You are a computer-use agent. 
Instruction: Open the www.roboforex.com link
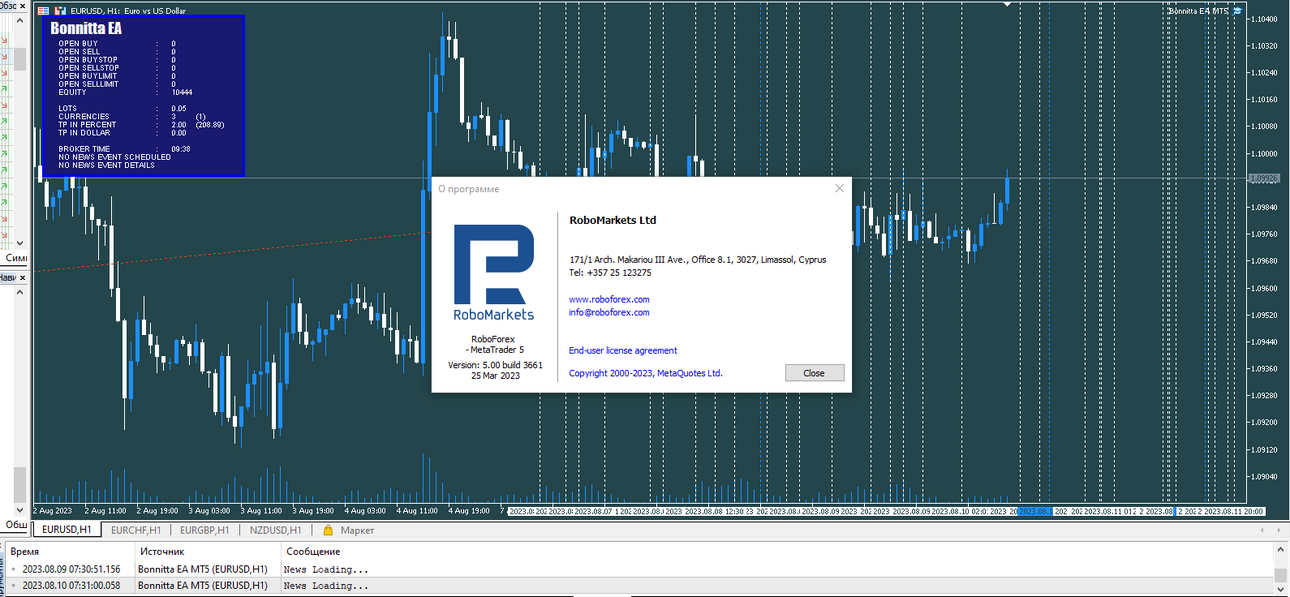[x=609, y=299]
